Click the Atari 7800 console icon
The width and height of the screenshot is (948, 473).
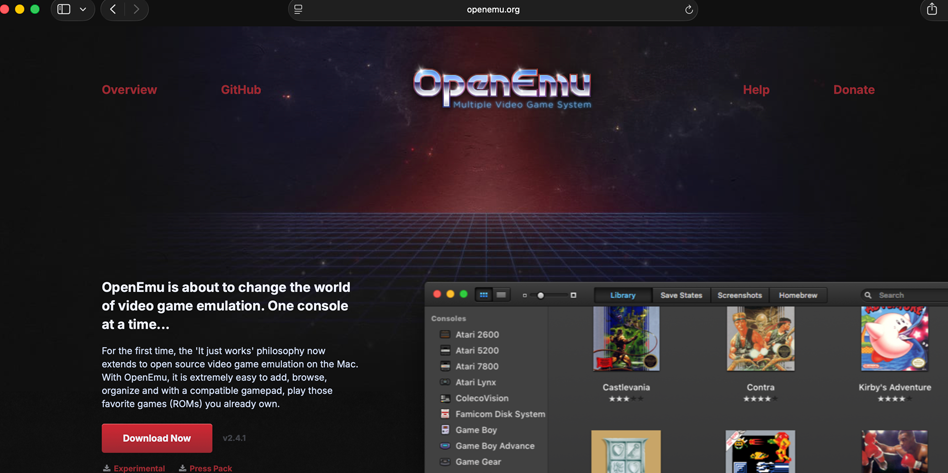[x=445, y=366]
